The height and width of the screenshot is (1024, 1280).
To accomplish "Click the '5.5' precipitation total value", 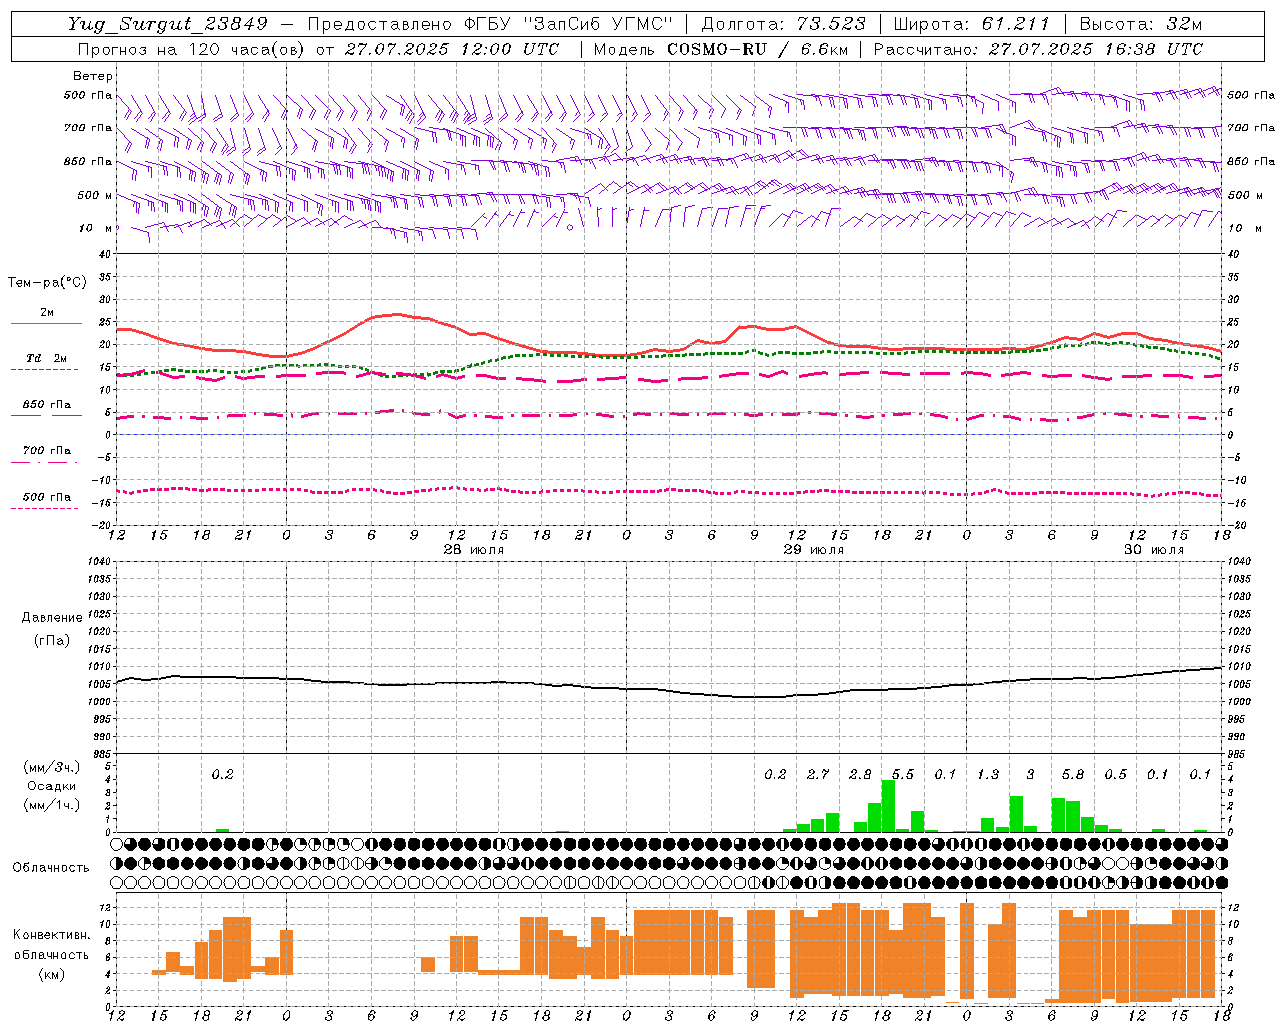I will pos(903,775).
